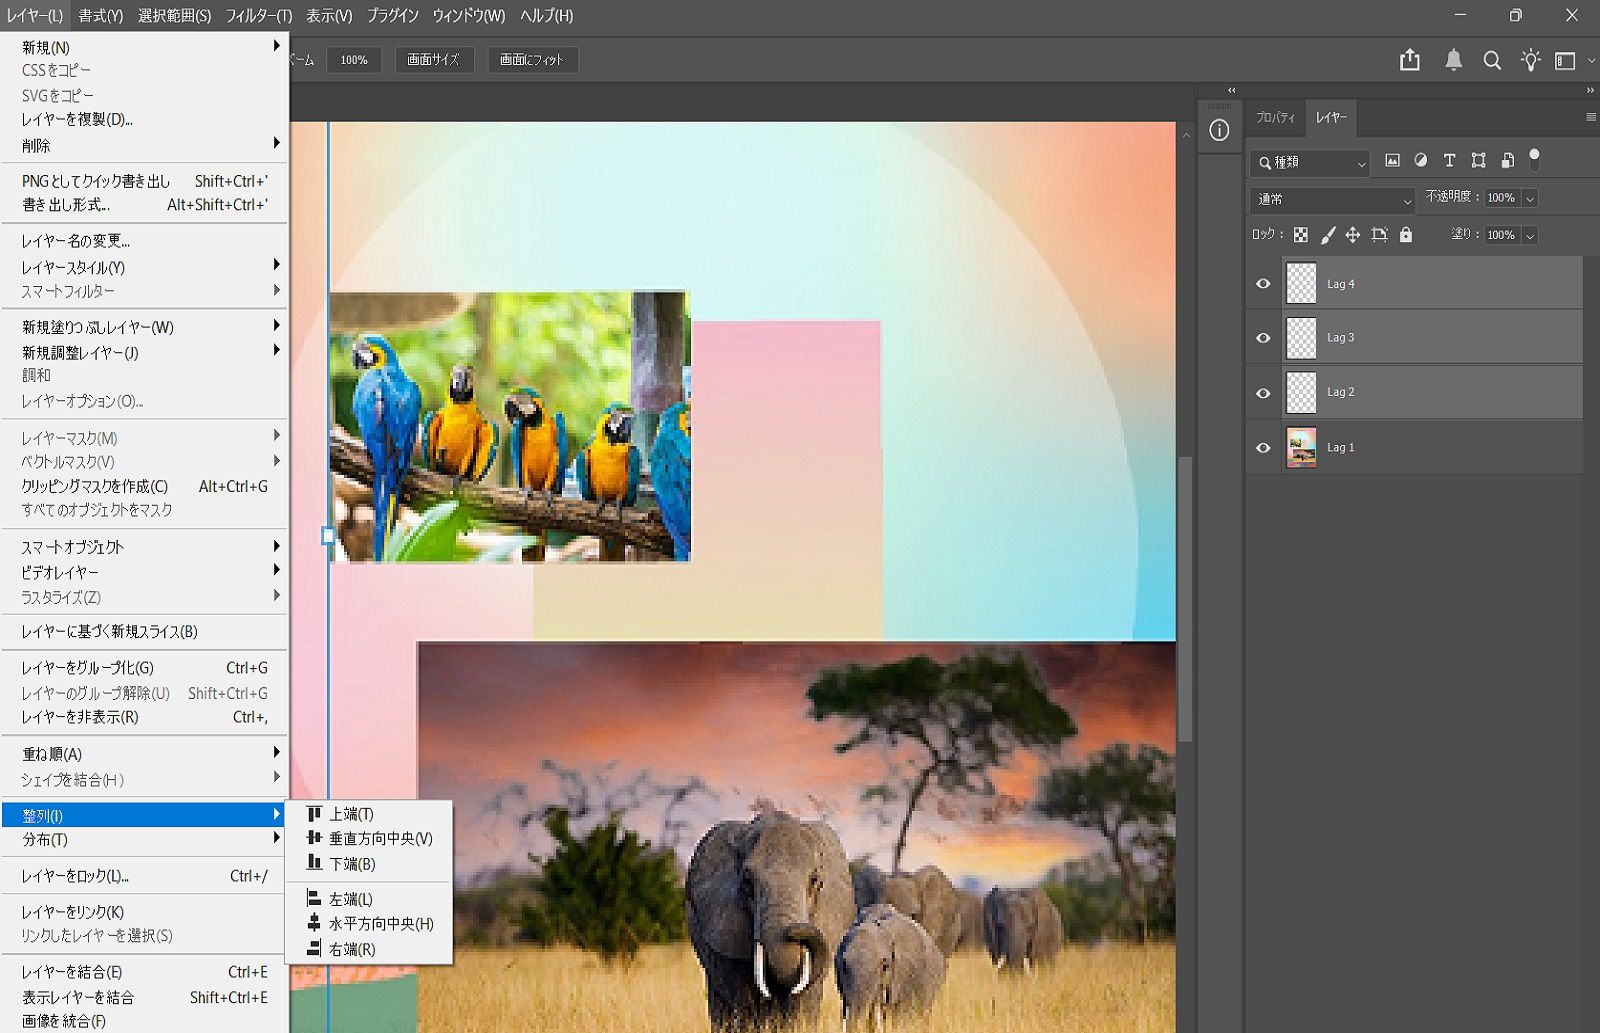The height and width of the screenshot is (1033, 1600).
Task: Filter layers by adjustment layer icon
Action: [x=1421, y=160]
